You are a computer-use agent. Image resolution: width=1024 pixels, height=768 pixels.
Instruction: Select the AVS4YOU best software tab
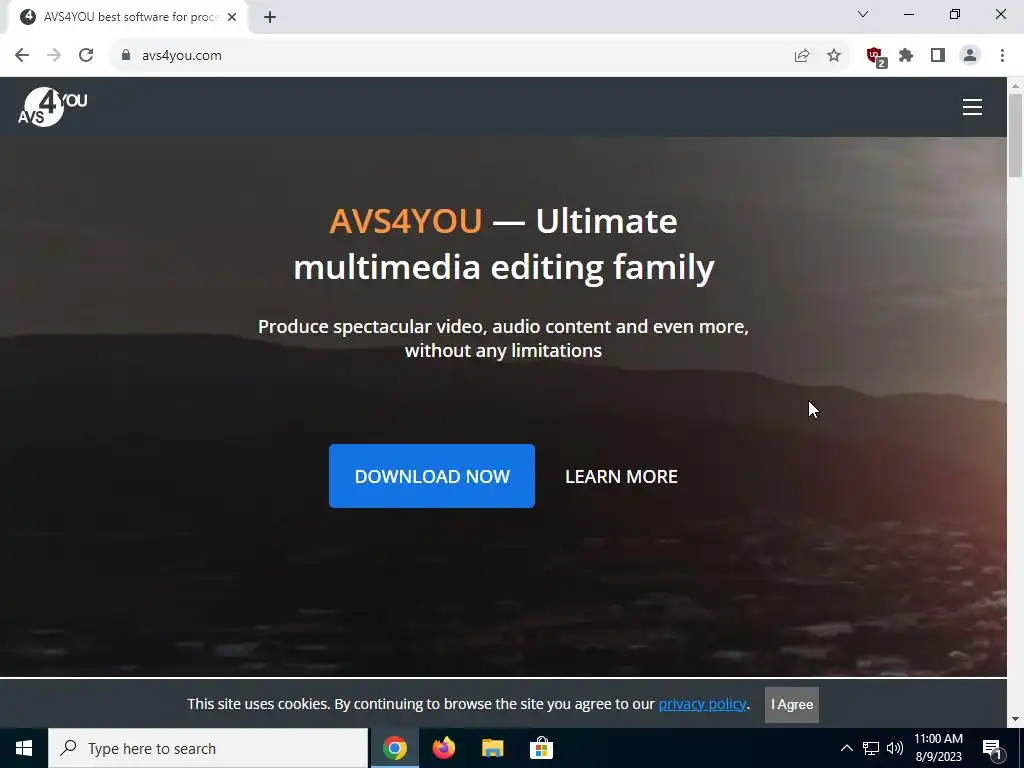pos(127,17)
